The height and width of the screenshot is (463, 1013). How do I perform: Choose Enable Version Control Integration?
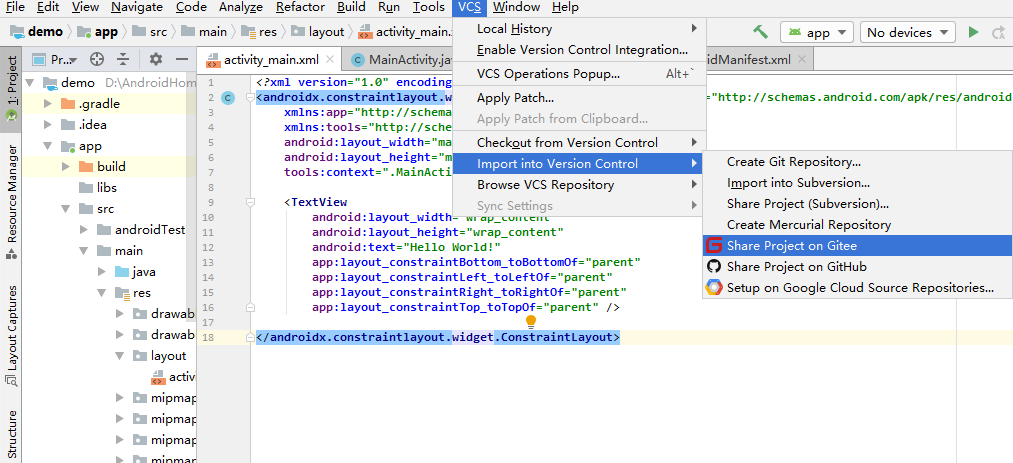[x=580, y=50]
